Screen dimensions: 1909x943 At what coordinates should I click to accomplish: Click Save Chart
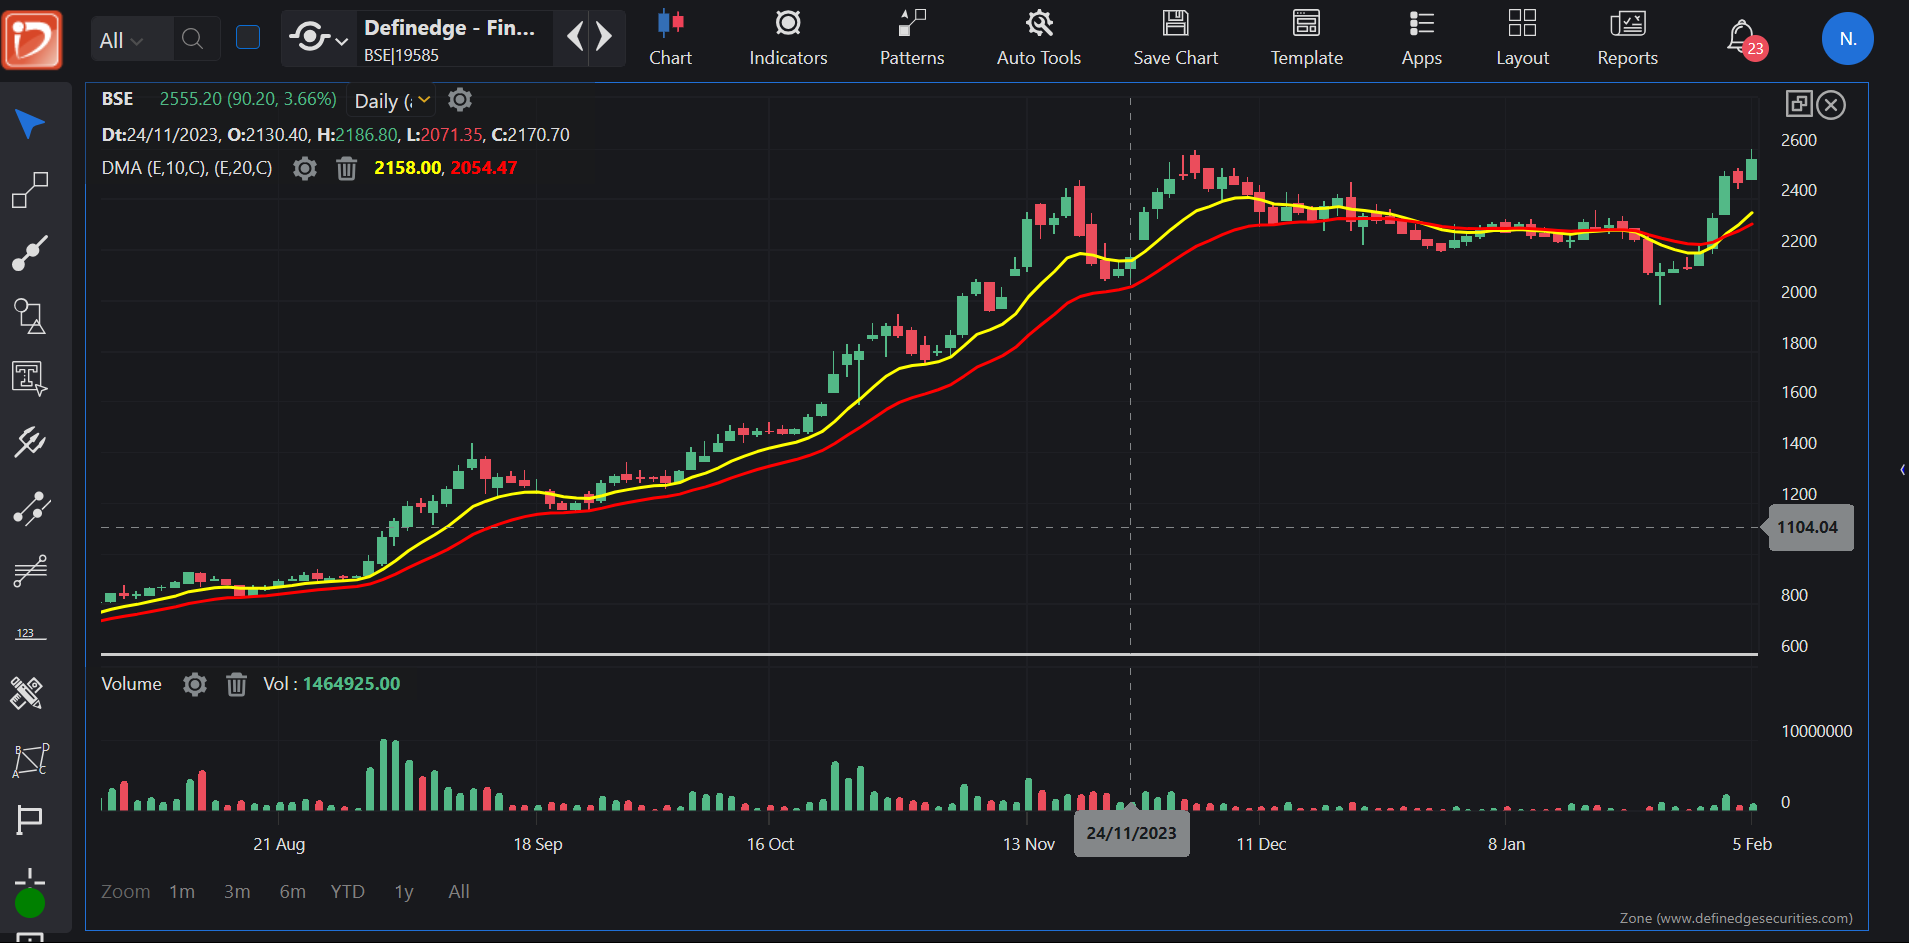[1176, 39]
